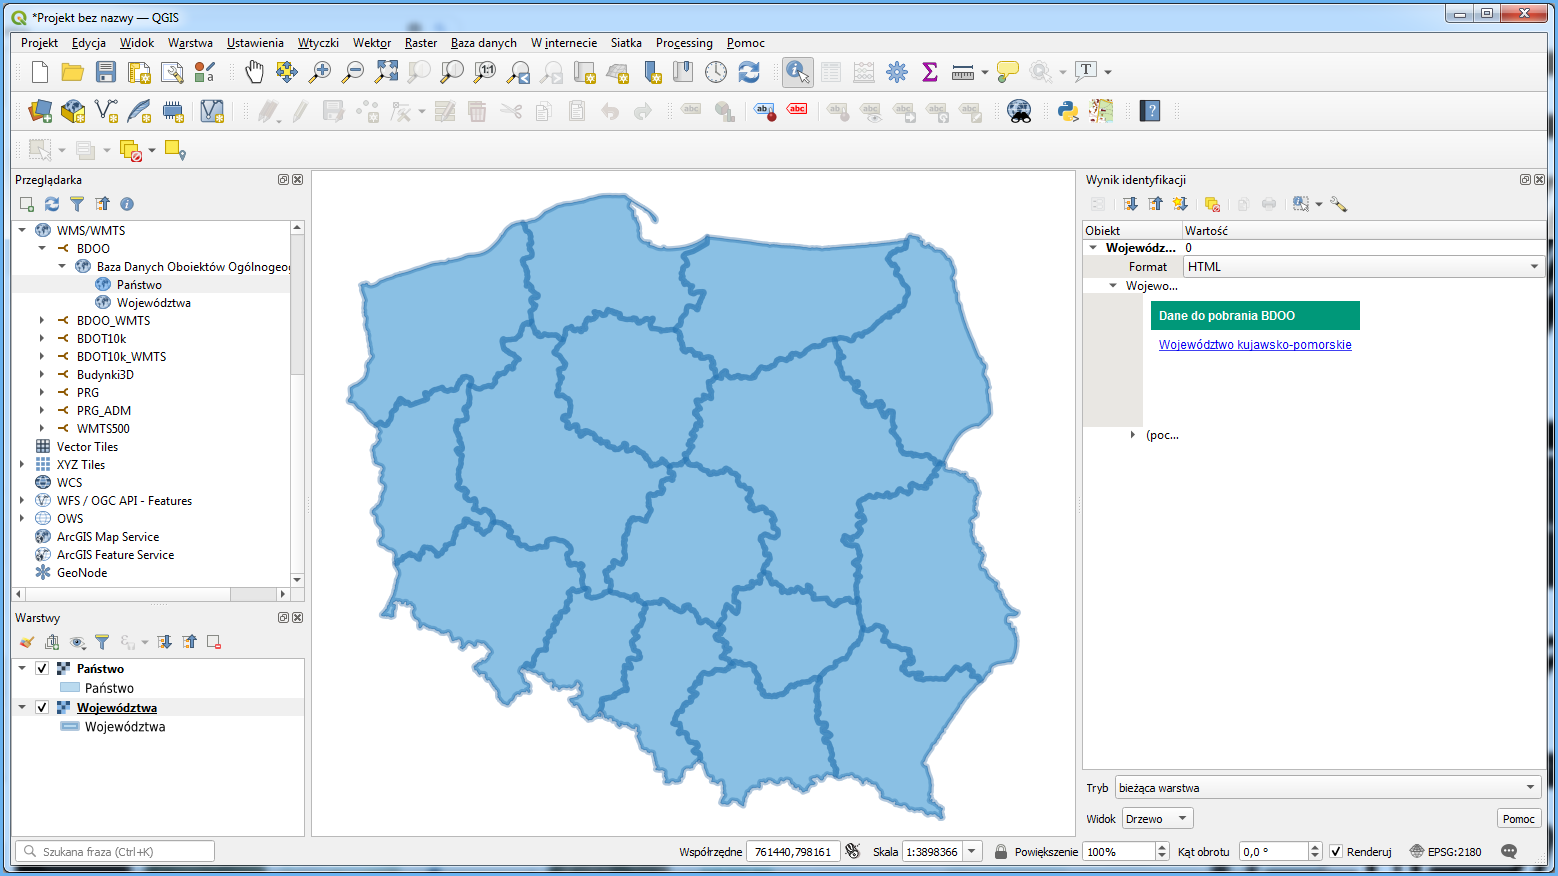Refresh the Przeglądarka browser panel

(52, 204)
